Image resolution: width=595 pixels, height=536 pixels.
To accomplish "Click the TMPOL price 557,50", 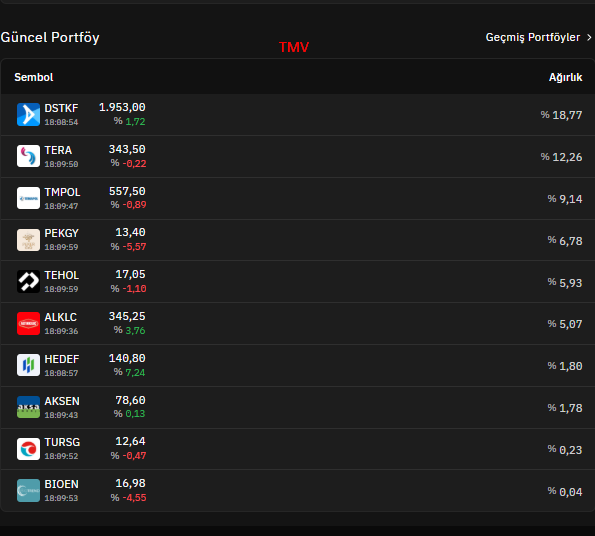I will point(127,191).
